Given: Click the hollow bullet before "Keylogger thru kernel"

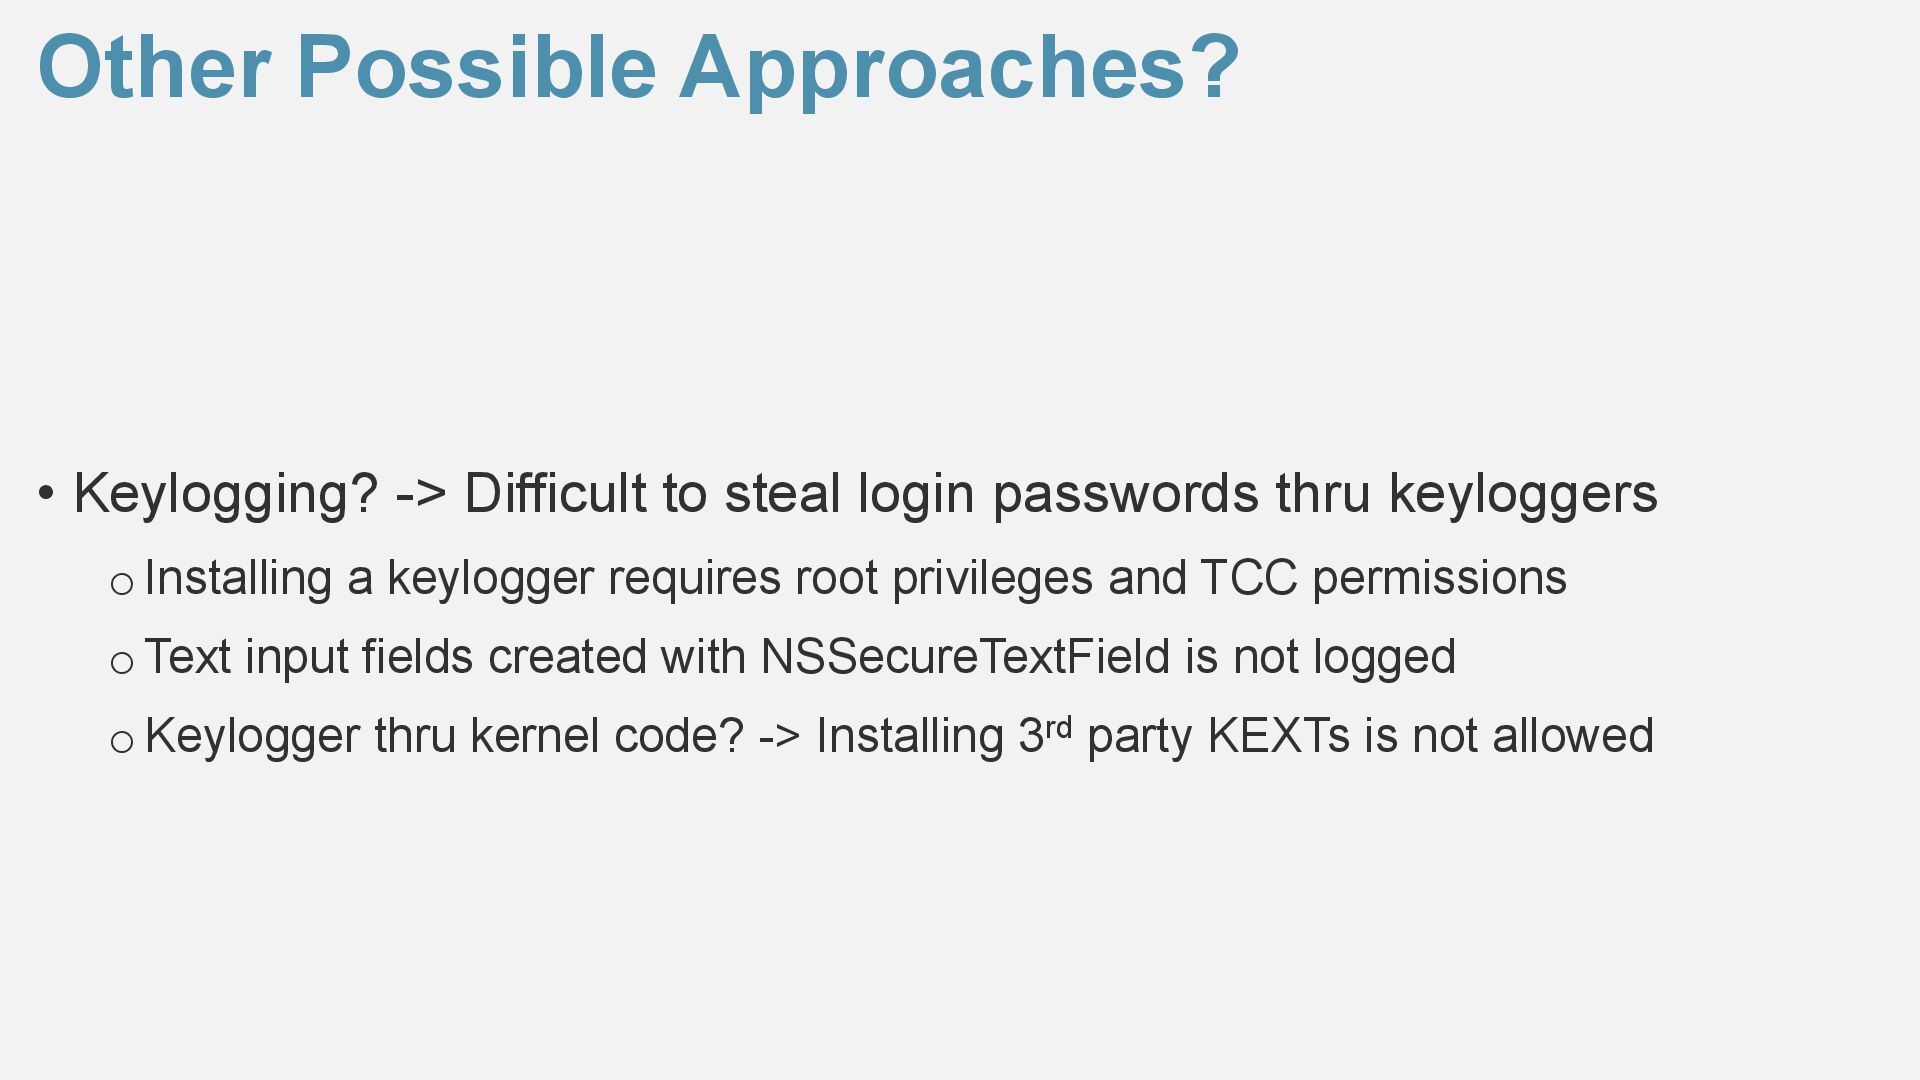Looking at the screenshot, I should point(121,742).
